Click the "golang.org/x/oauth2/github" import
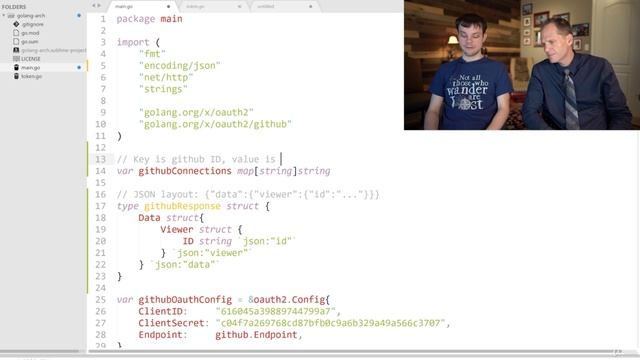Image resolution: width=640 pixels, height=360 pixels. (x=215, y=124)
